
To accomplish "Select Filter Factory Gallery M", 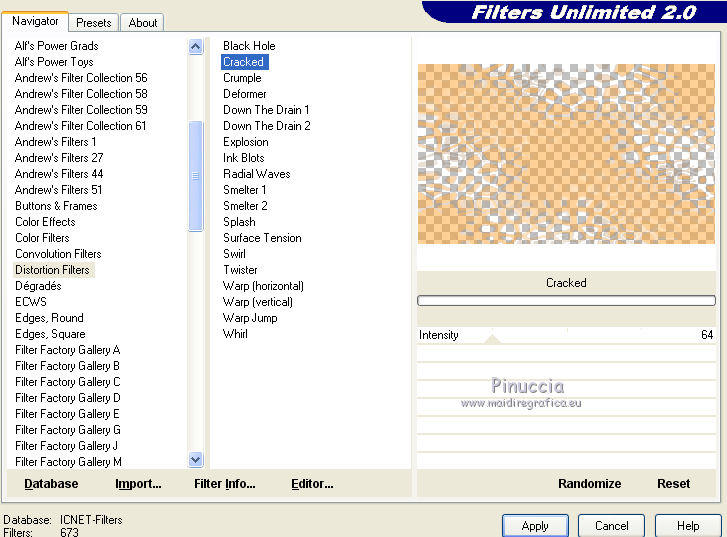I will [x=68, y=462].
